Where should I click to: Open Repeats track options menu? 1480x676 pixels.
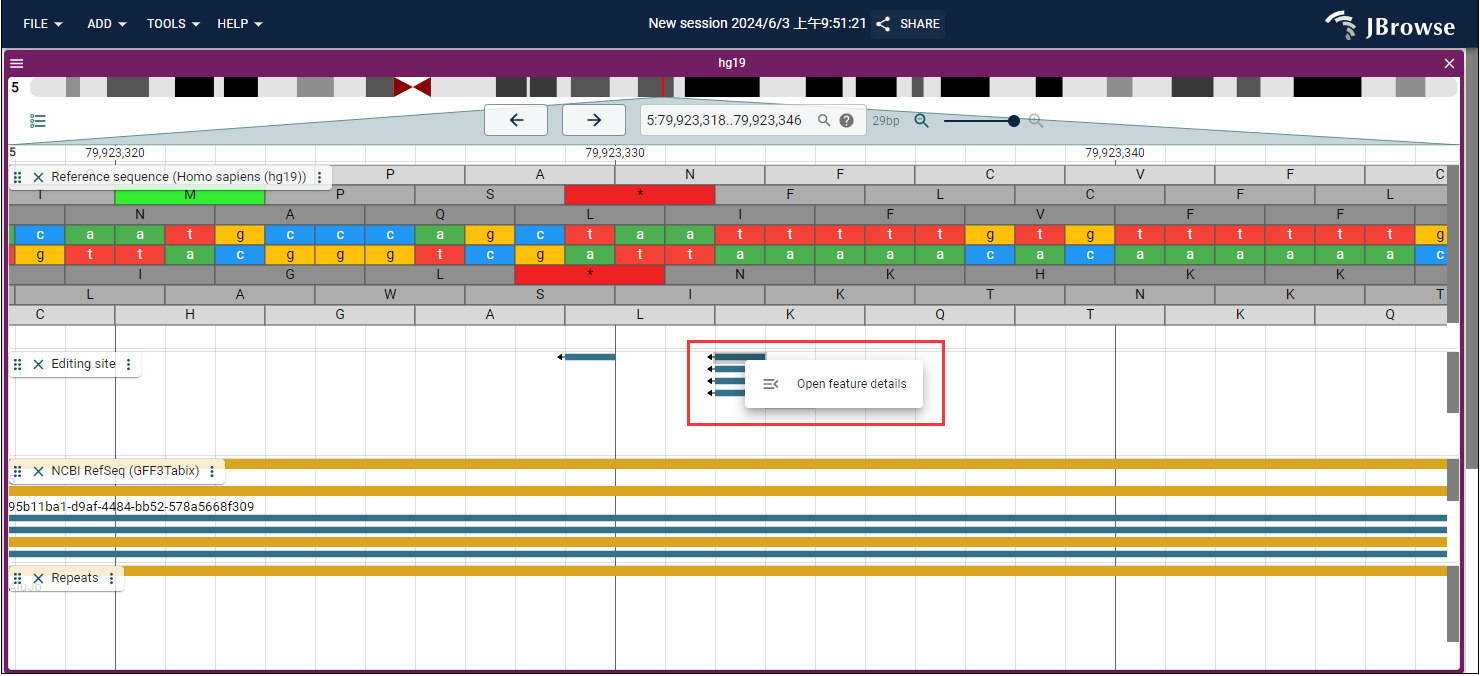click(111, 579)
